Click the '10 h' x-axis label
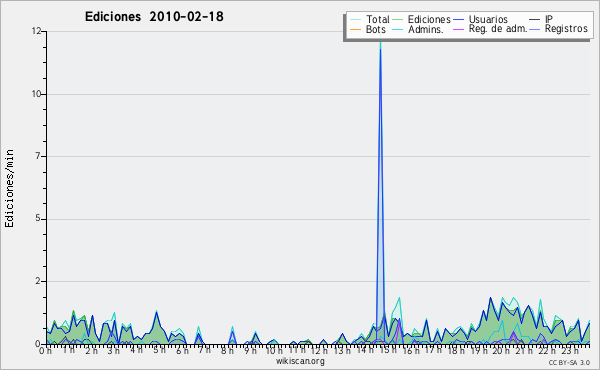 point(274,350)
